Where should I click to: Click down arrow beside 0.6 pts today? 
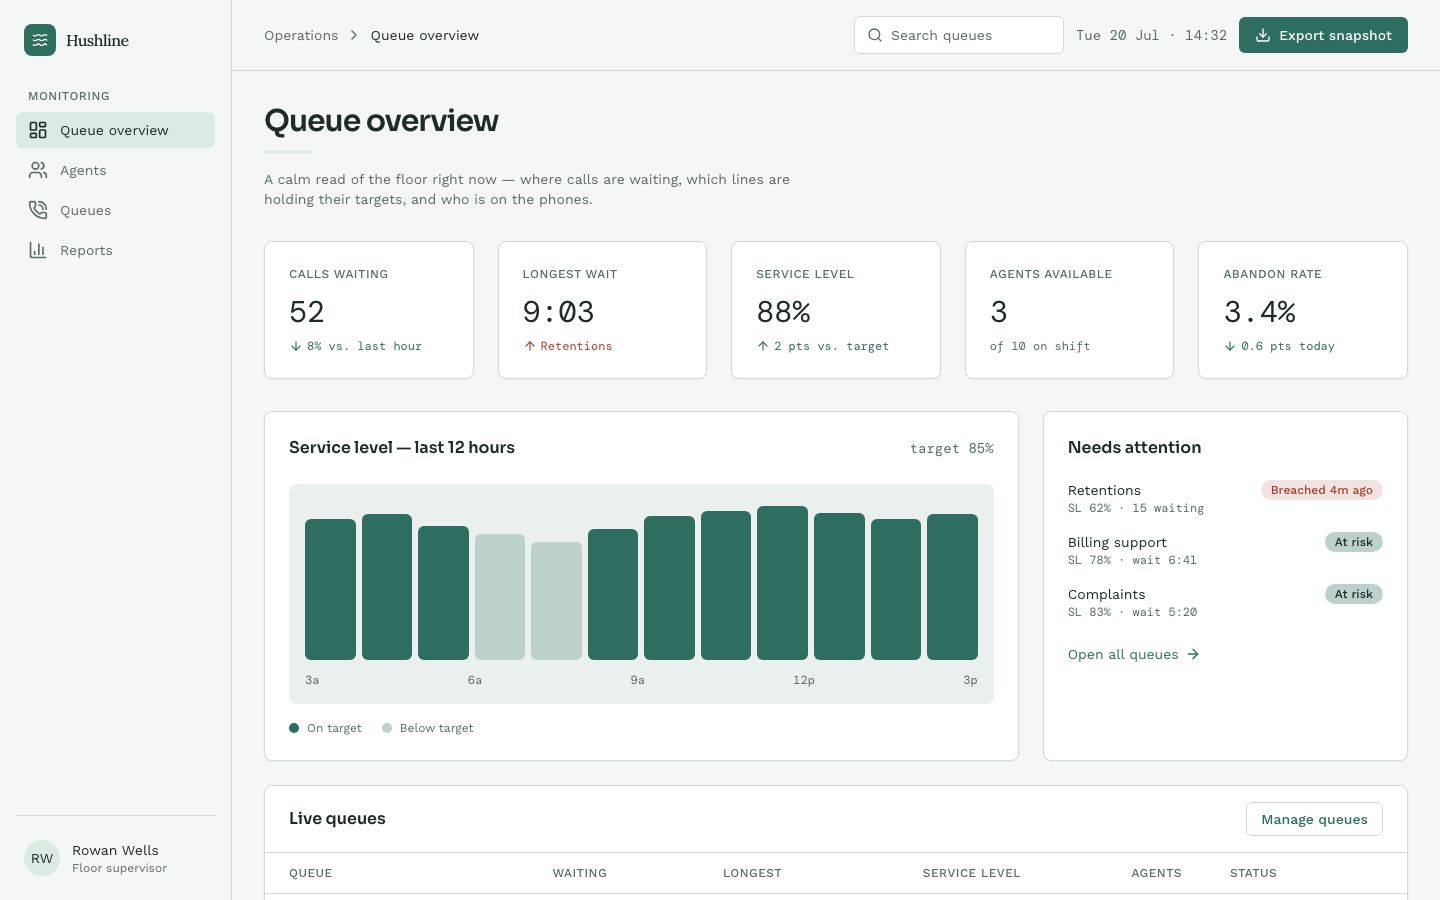1230,346
